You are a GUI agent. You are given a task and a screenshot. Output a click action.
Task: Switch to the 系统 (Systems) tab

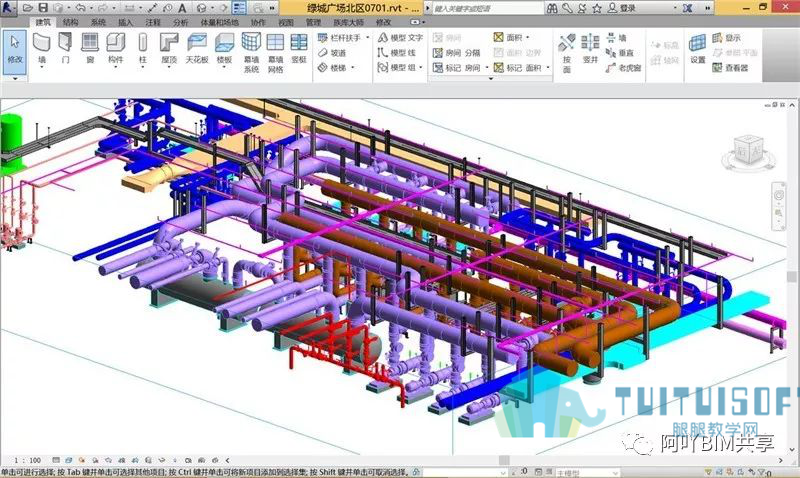click(98, 22)
